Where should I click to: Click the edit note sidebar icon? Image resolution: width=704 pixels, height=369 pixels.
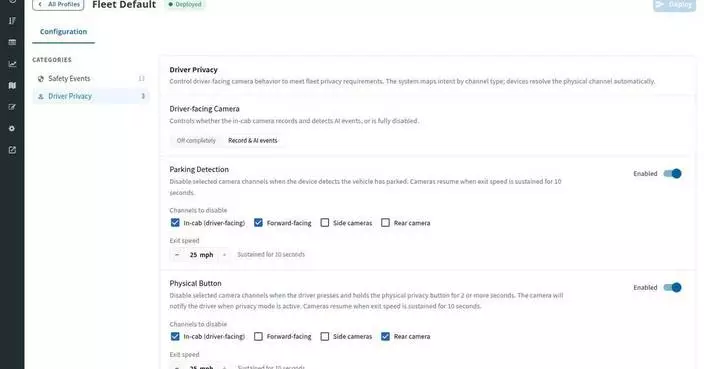pyautogui.click(x=12, y=107)
